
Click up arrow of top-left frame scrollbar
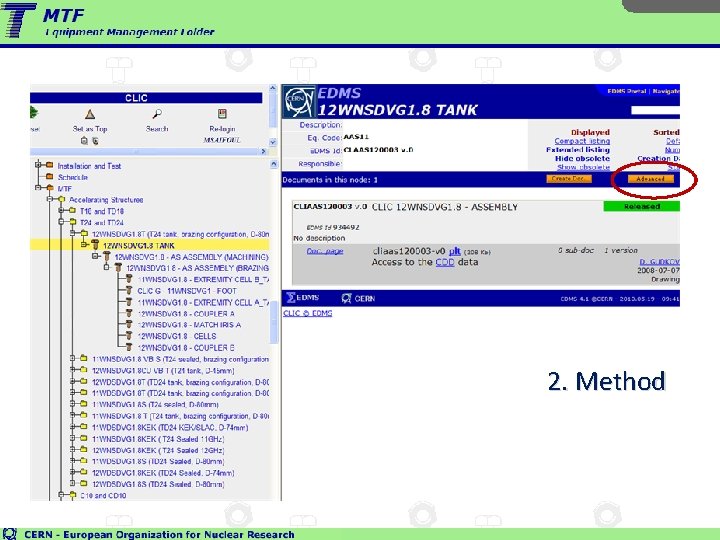click(272, 88)
